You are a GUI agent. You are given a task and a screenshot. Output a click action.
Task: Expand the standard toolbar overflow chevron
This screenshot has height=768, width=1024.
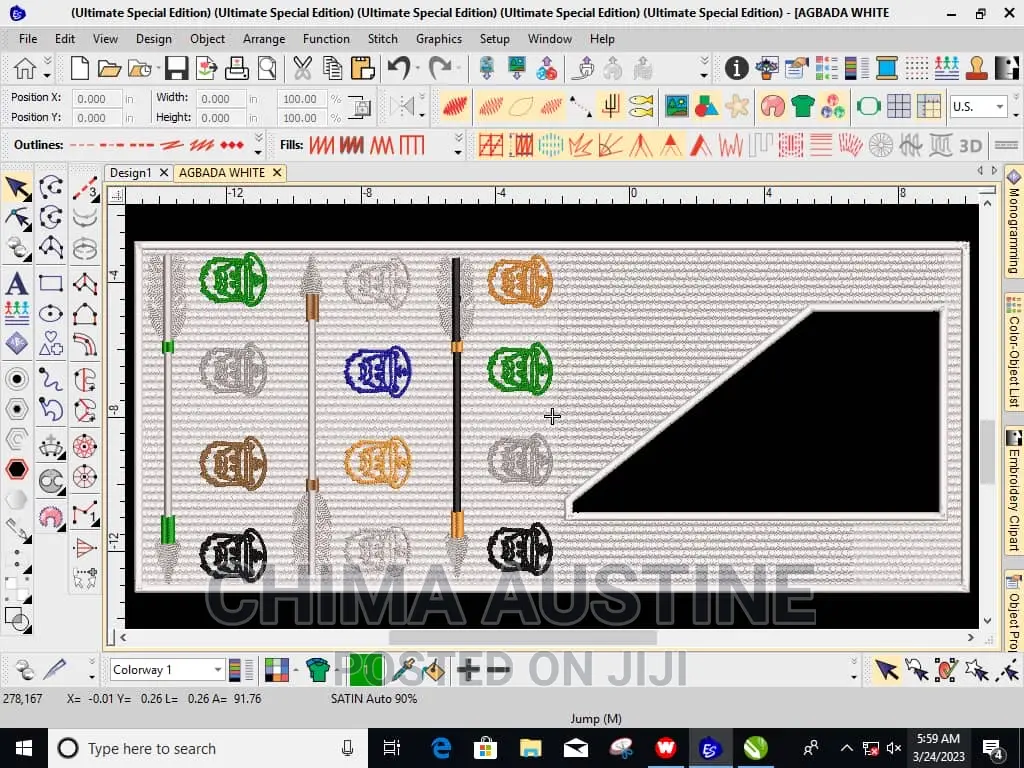pyautogui.click(x=704, y=68)
